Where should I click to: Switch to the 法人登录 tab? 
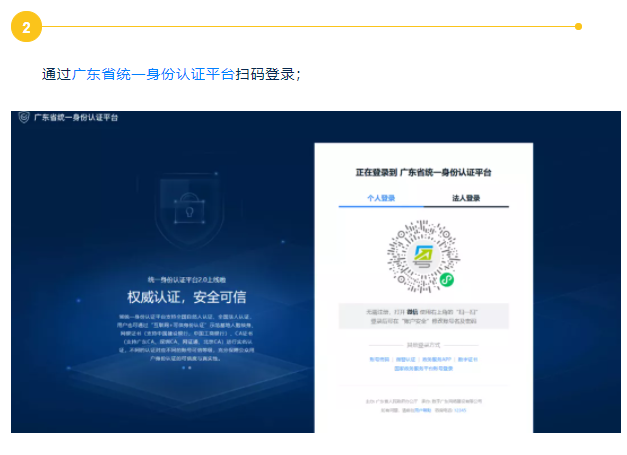coord(466,198)
